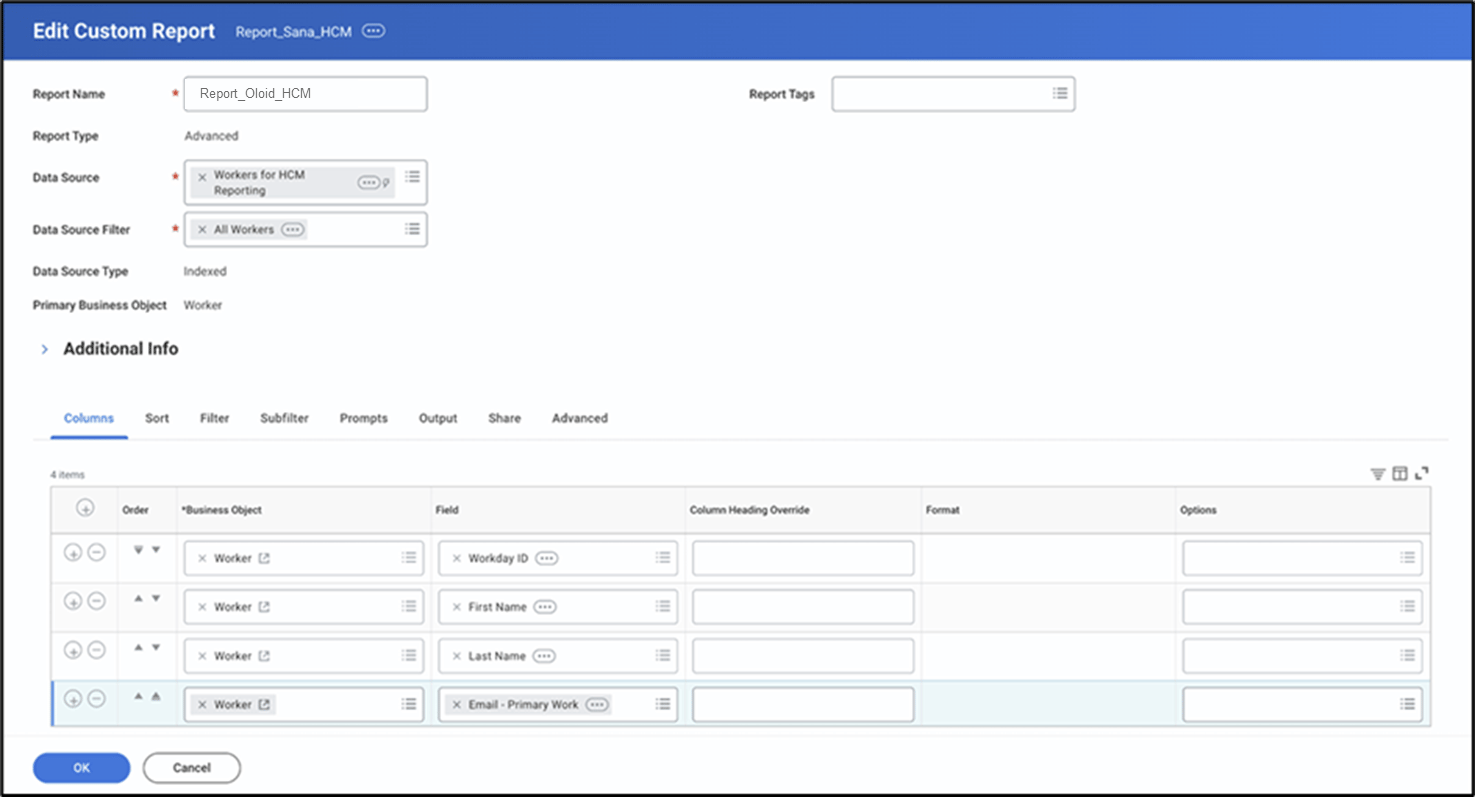Viewport: 1475px width, 797px height.
Task: Click the Report Name input field
Action: [306, 94]
